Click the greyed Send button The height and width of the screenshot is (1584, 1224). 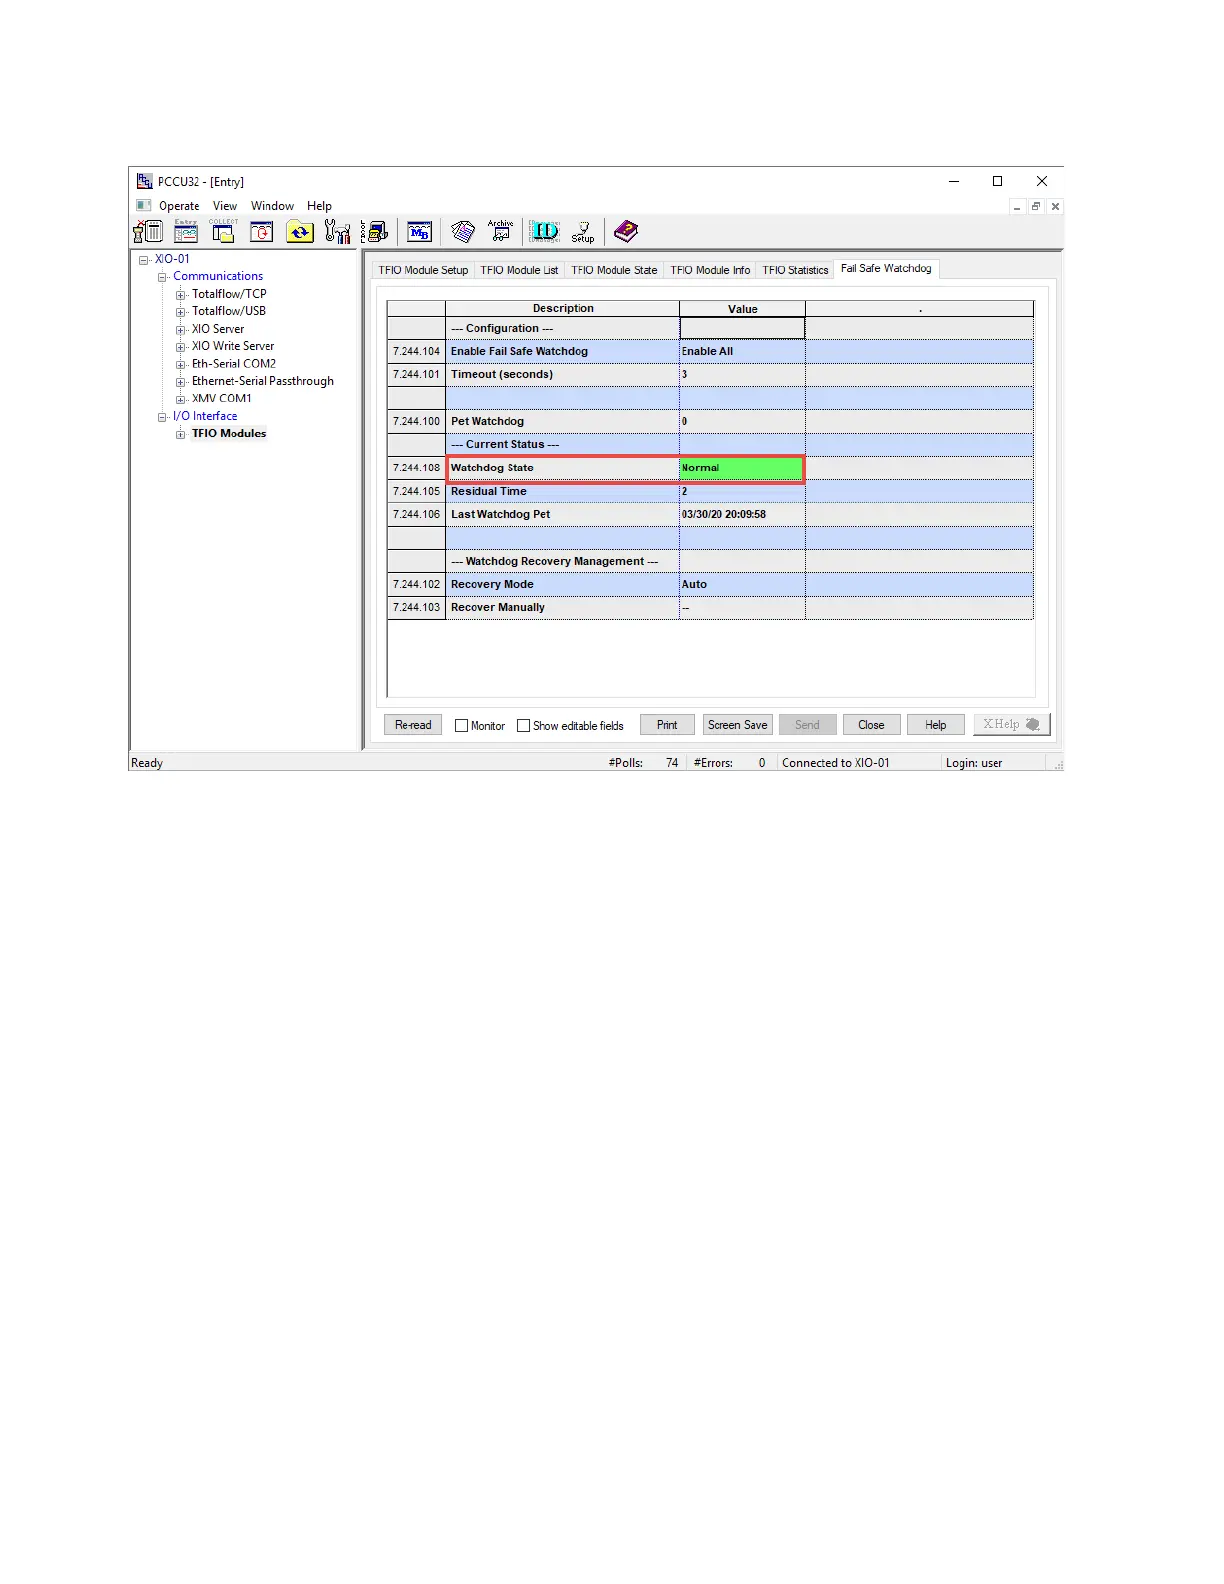[807, 725]
